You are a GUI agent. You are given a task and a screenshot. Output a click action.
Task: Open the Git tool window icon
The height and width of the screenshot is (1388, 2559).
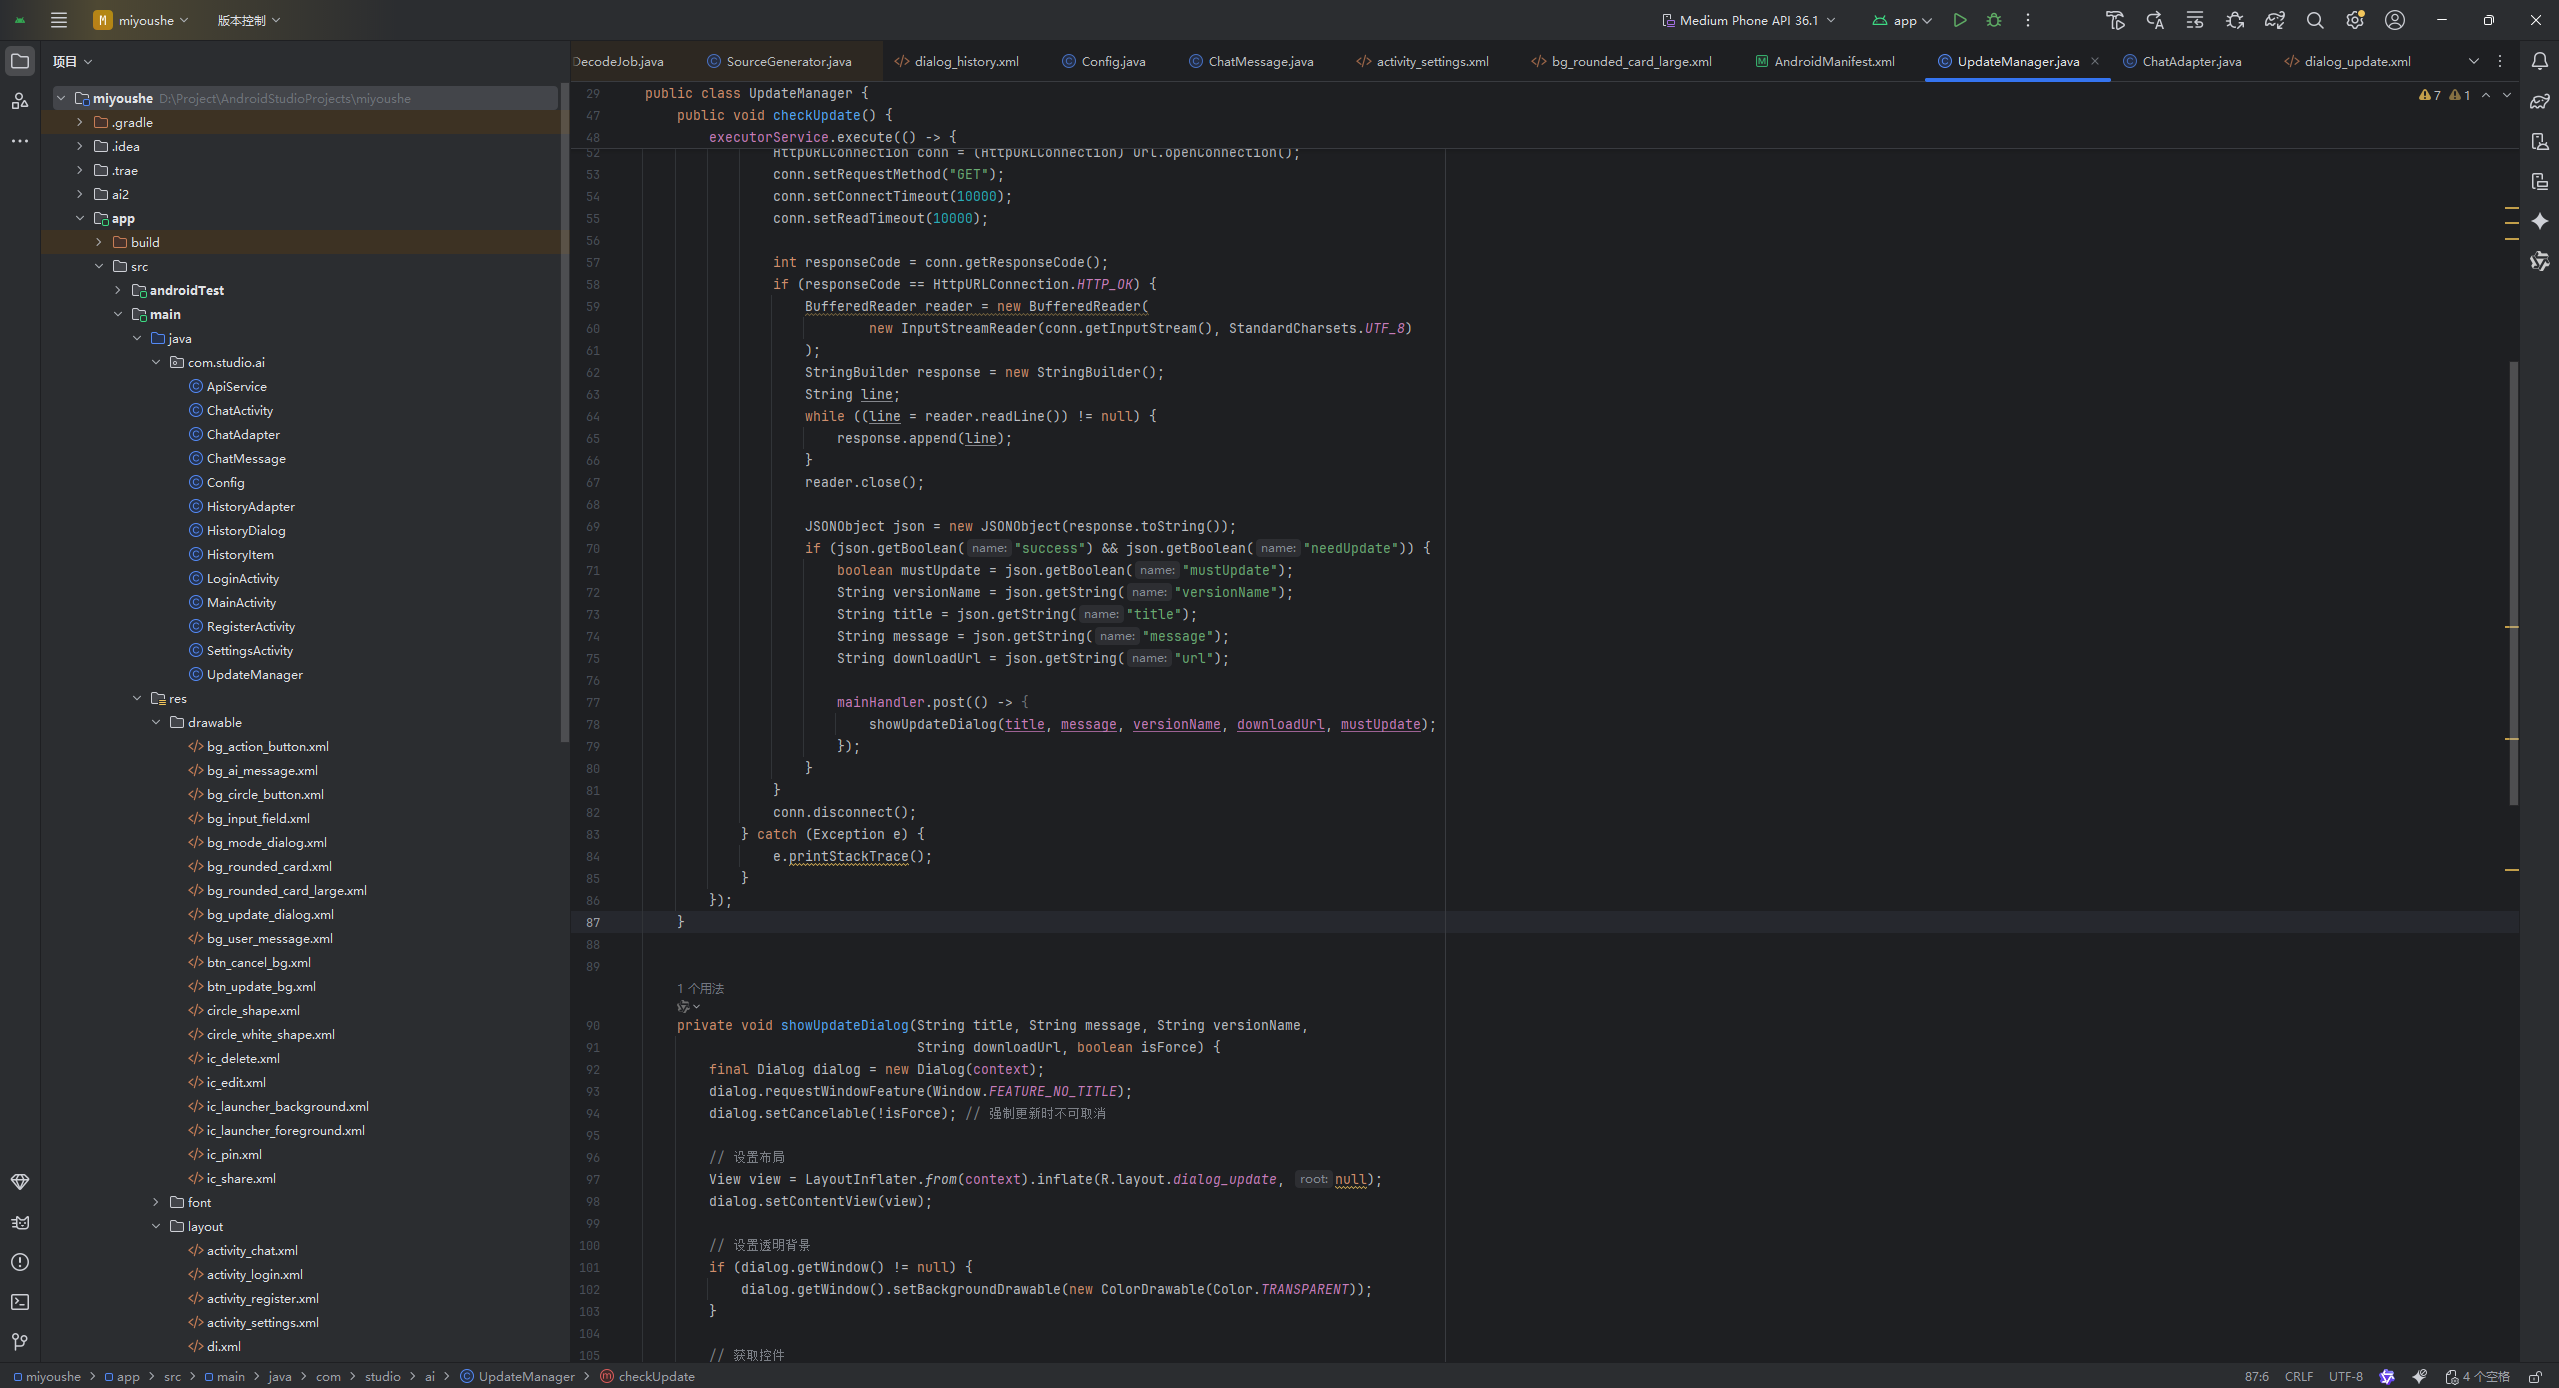[20, 1342]
